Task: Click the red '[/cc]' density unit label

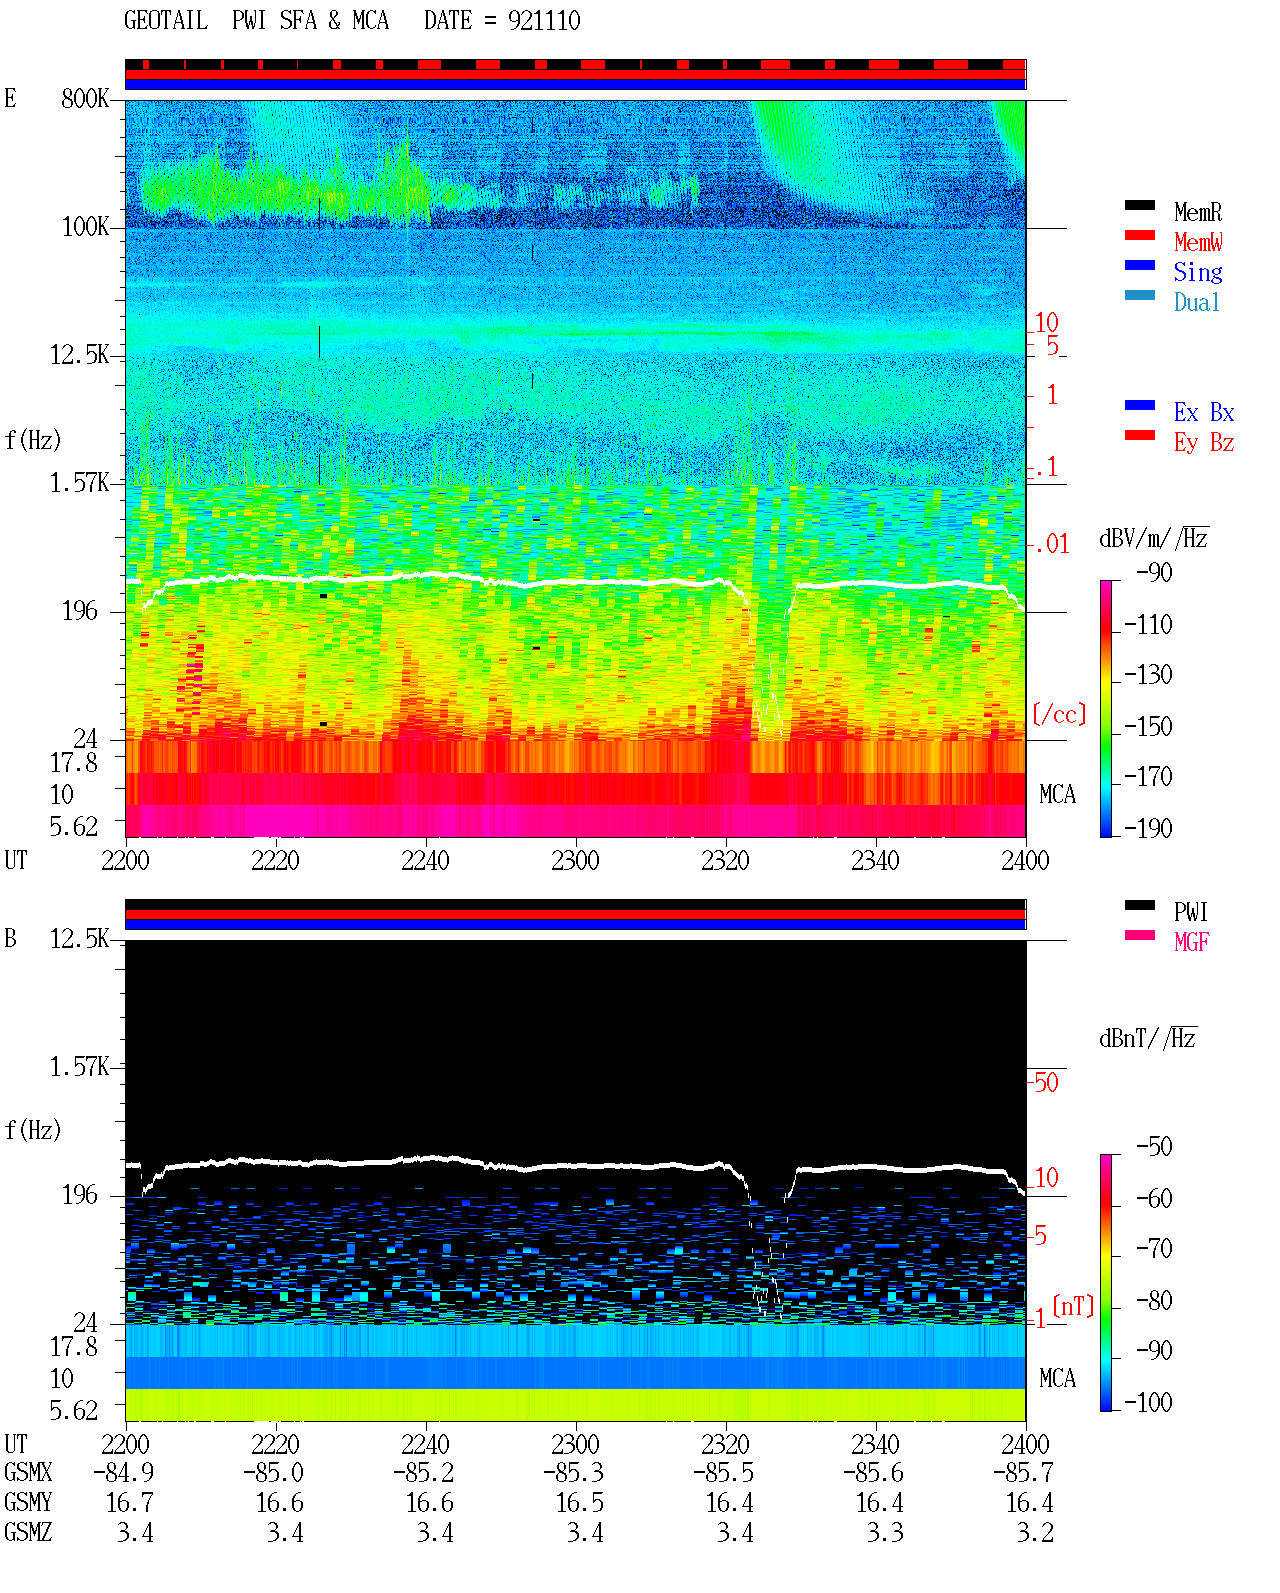Action: 1059,714
